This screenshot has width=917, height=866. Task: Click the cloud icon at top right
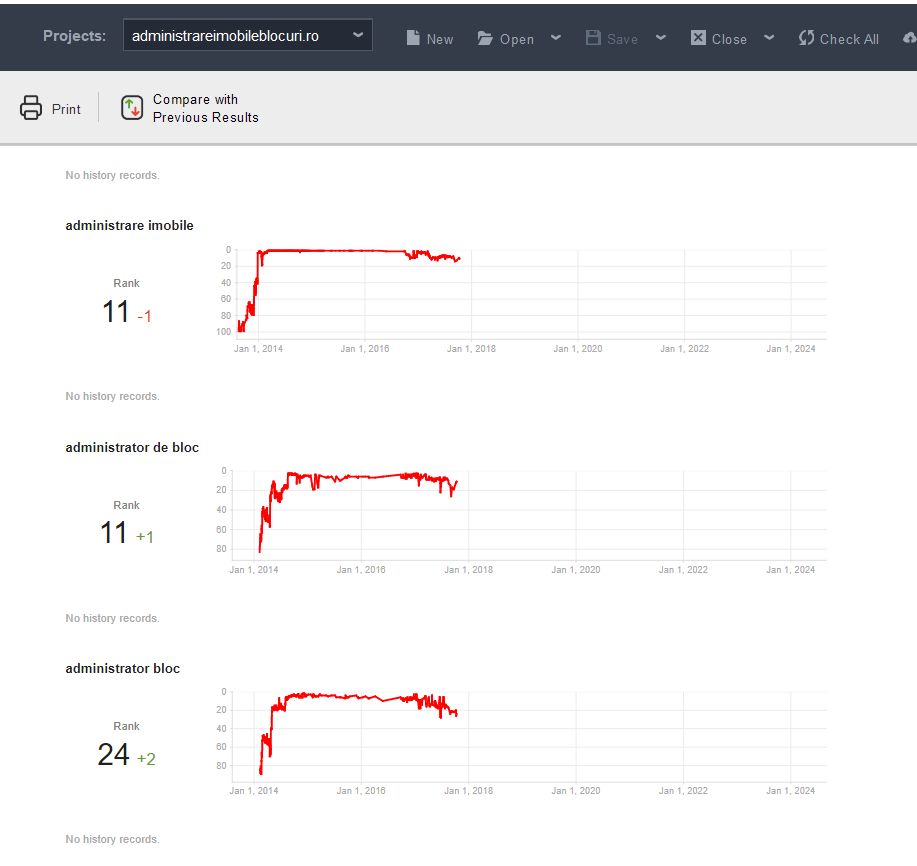pyautogui.click(x=910, y=37)
